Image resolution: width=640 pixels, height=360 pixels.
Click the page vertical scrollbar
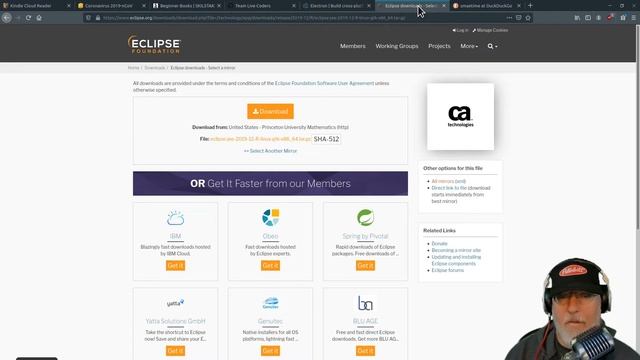tap(638, 127)
